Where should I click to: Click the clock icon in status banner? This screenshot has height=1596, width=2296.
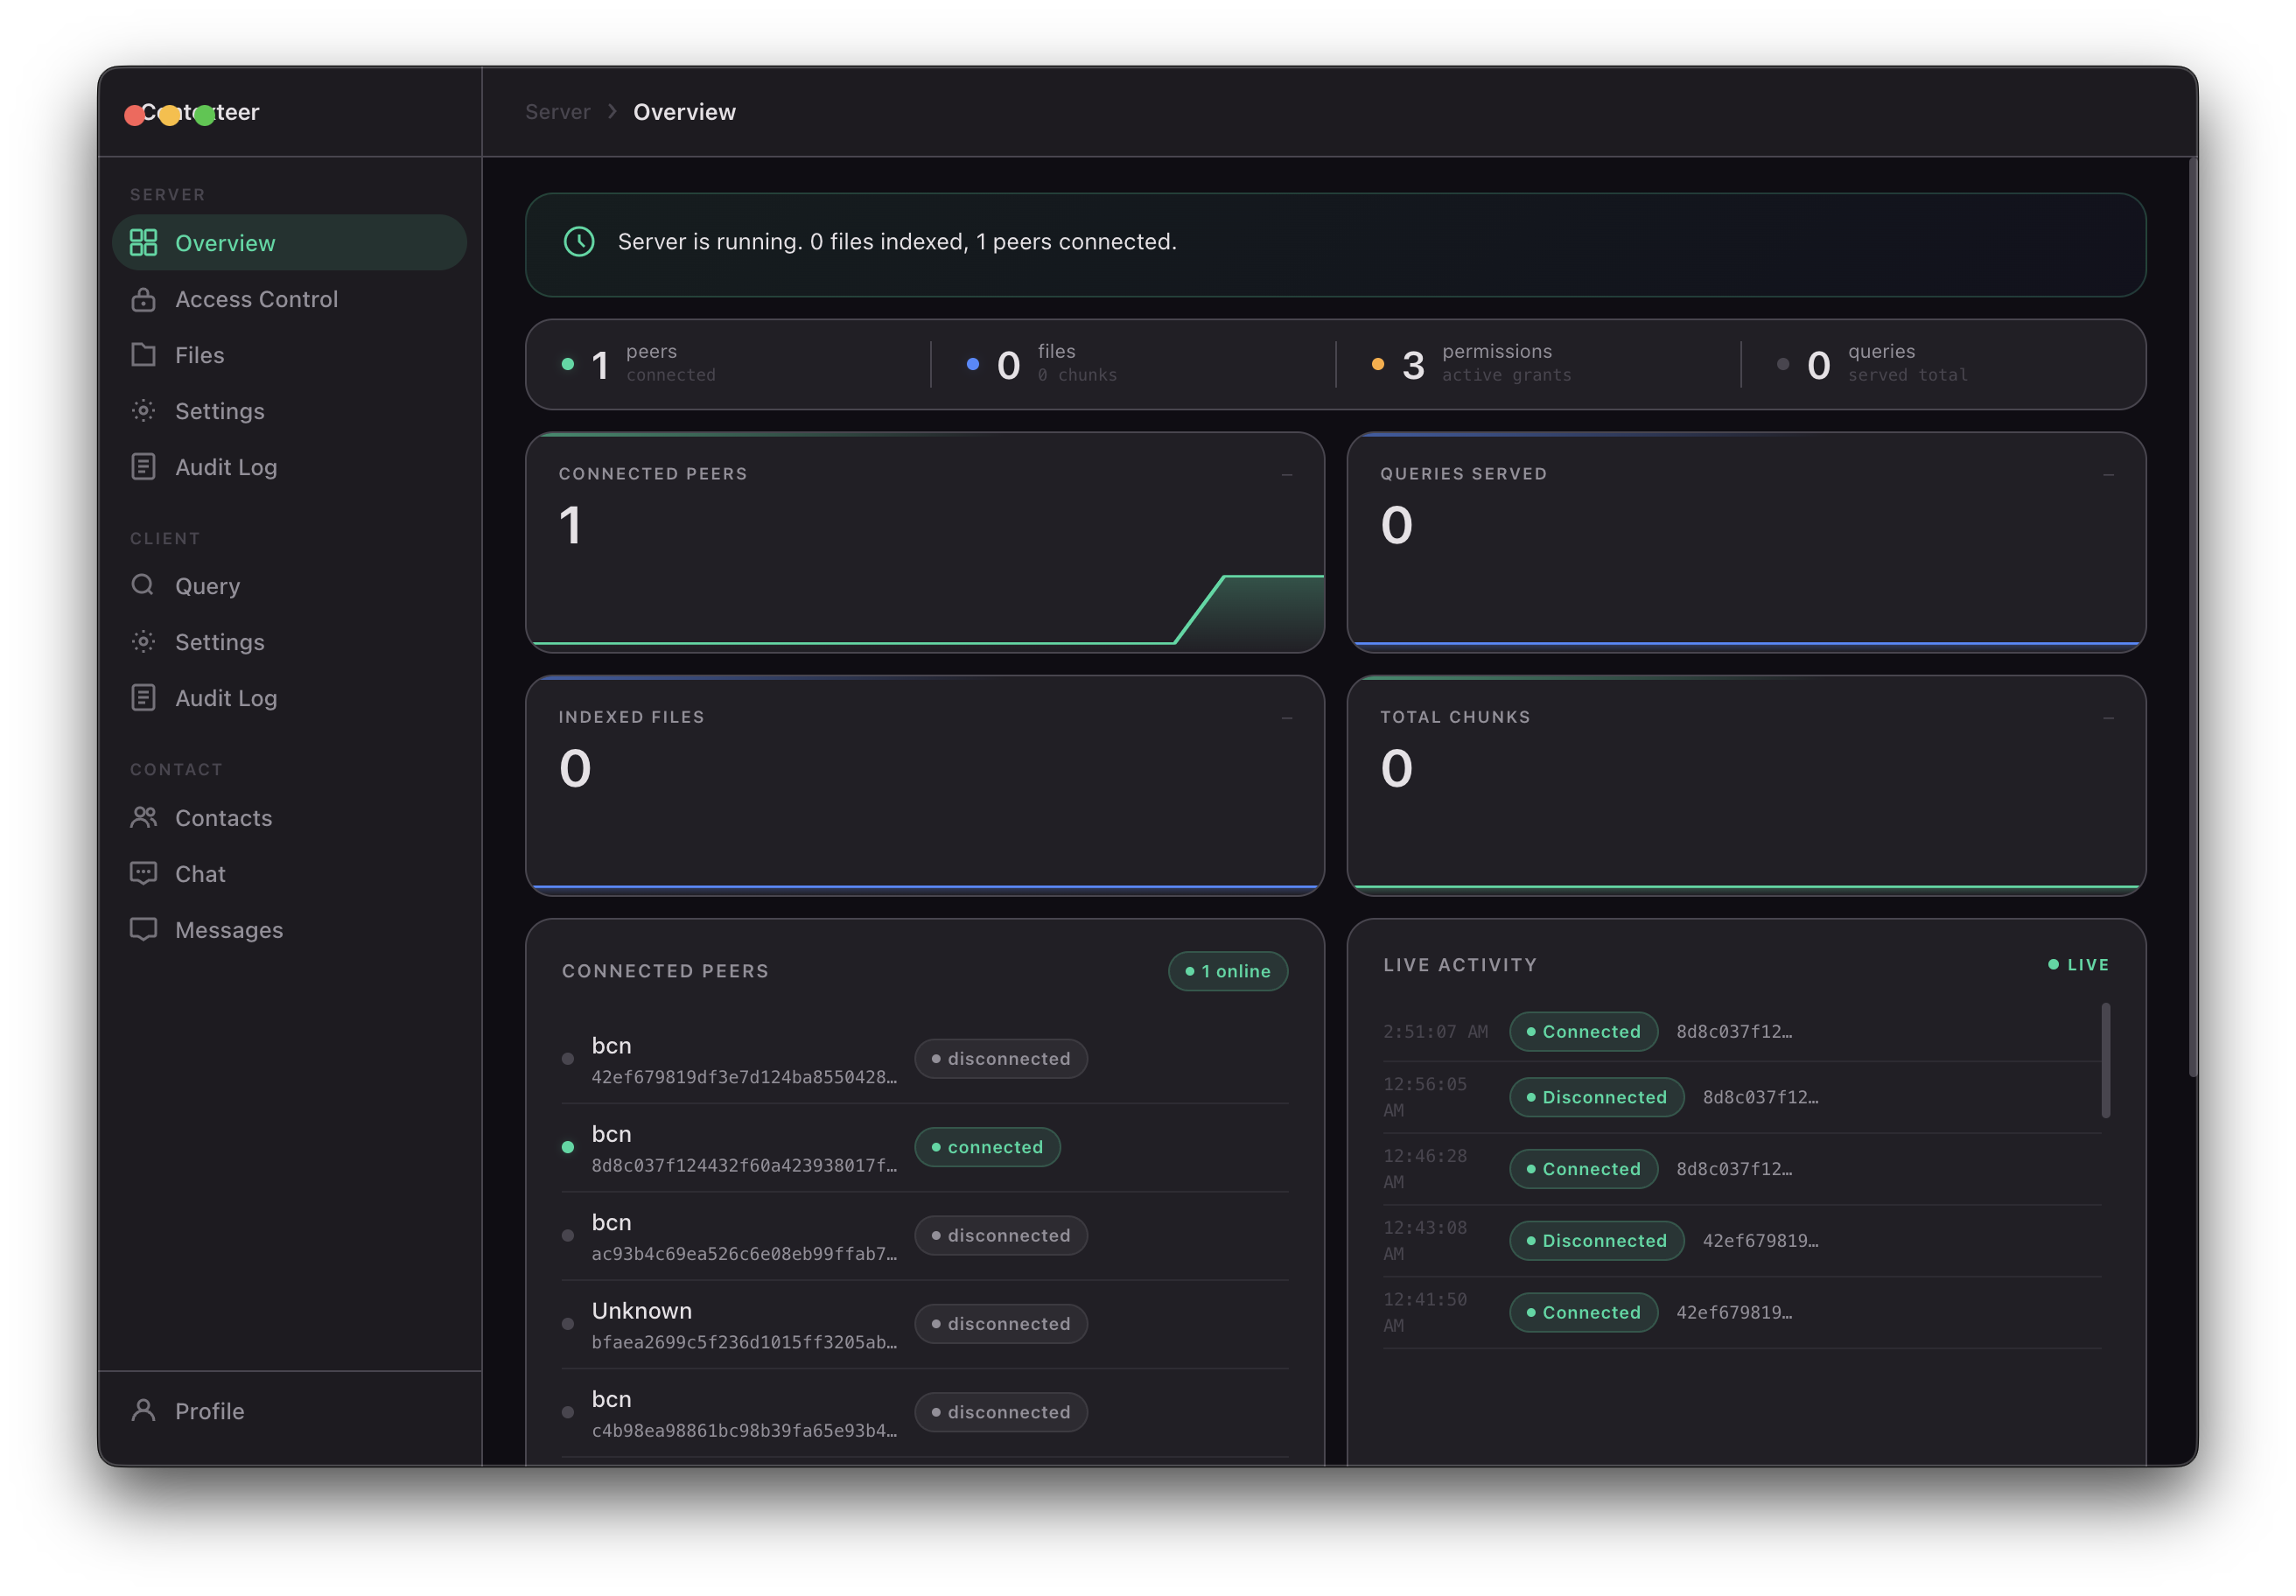click(x=579, y=242)
